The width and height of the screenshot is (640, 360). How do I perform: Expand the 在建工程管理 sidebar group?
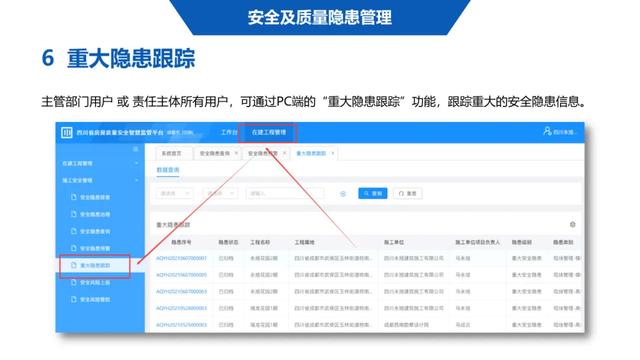click(100, 163)
